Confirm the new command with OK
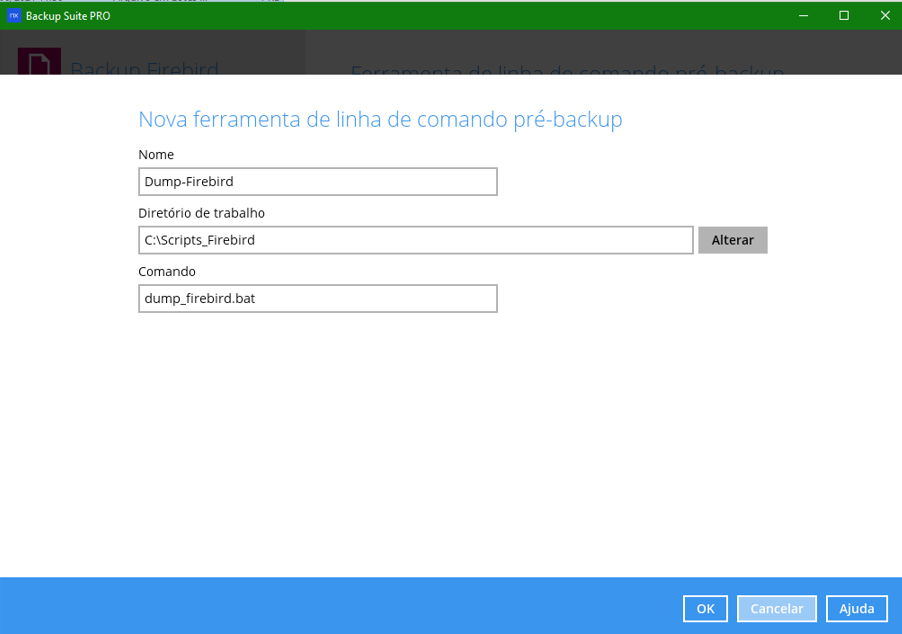 point(705,608)
